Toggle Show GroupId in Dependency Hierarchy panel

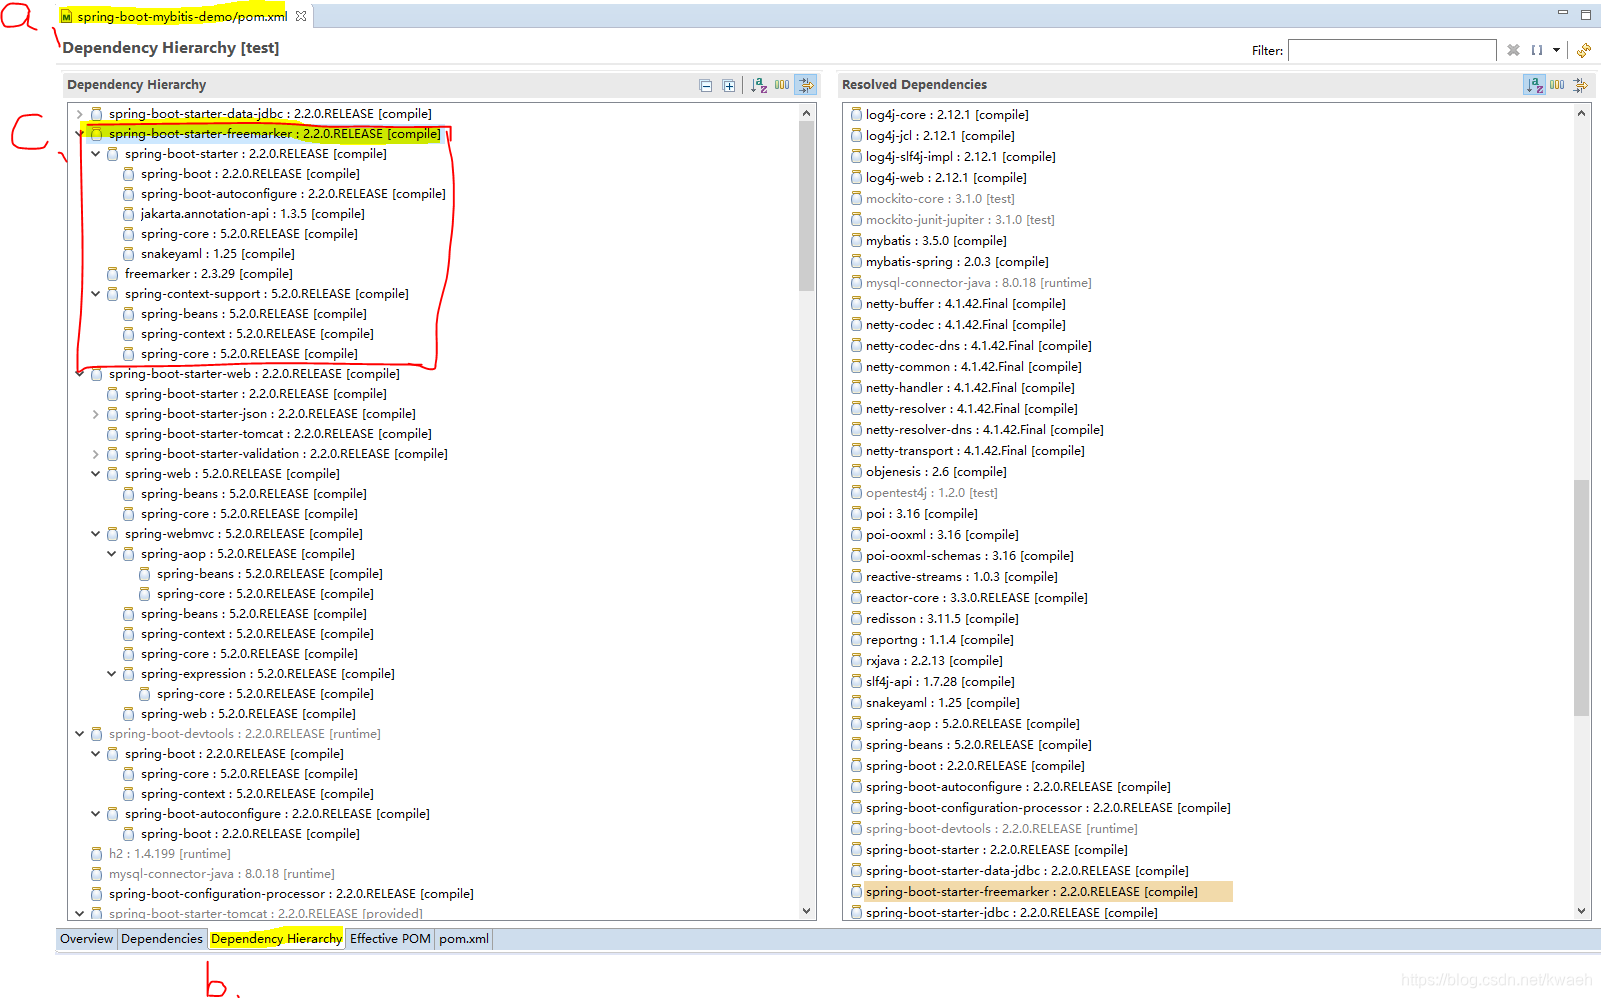tap(782, 85)
